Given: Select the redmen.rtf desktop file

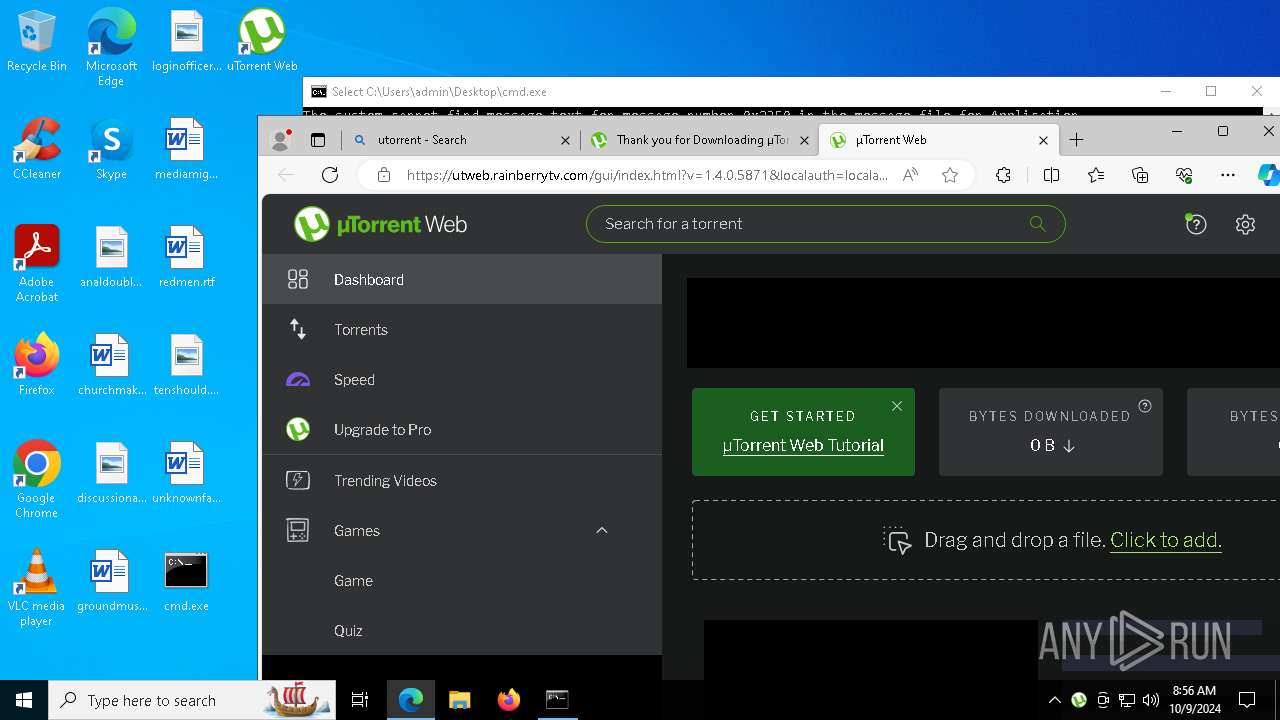Looking at the screenshot, I should pos(186,257).
